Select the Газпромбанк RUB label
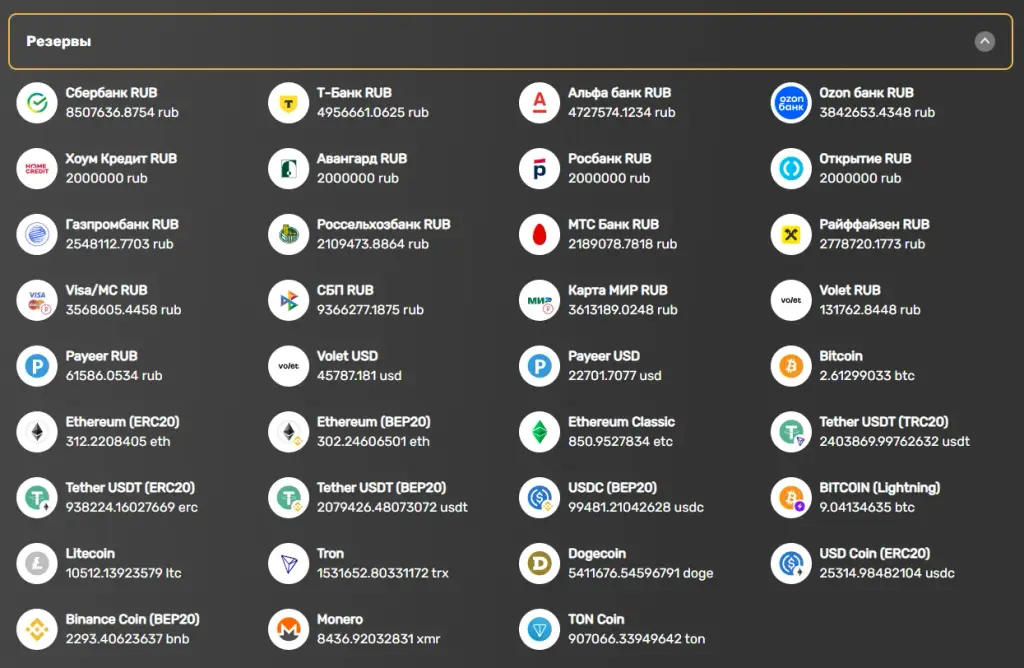Image resolution: width=1024 pixels, height=668 pixels. pyautogui.click(x=122, y=224)
